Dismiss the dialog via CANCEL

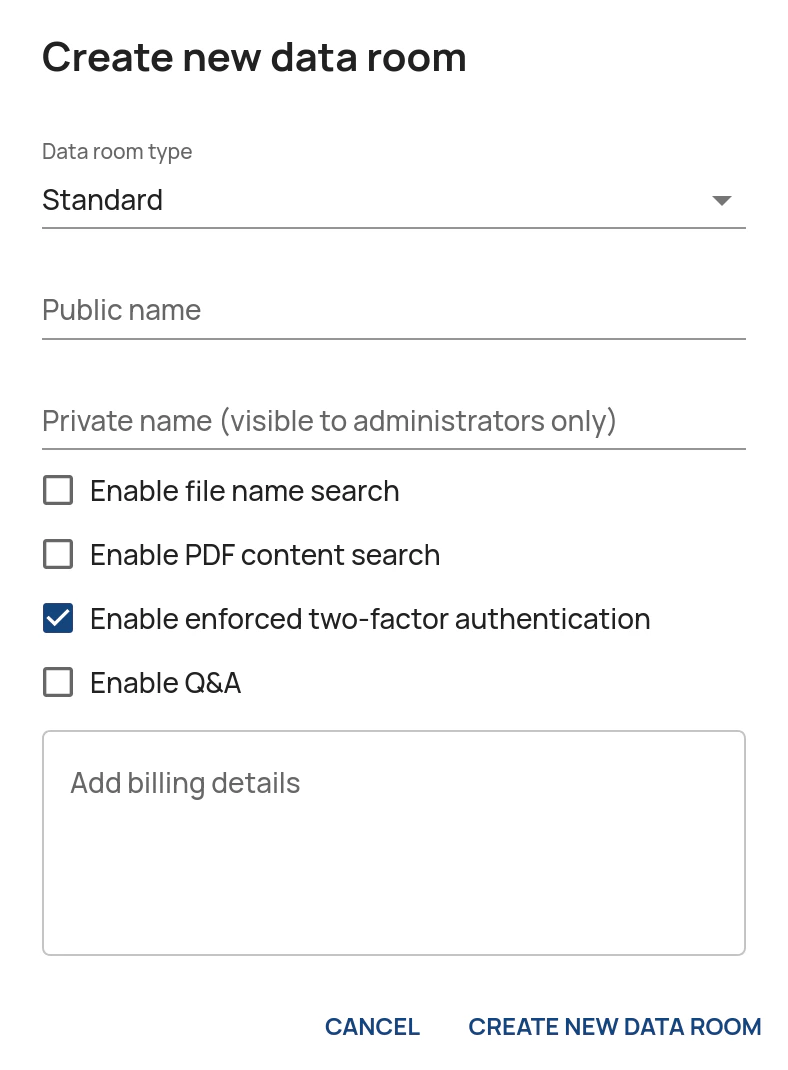[x=372, y=1026]
